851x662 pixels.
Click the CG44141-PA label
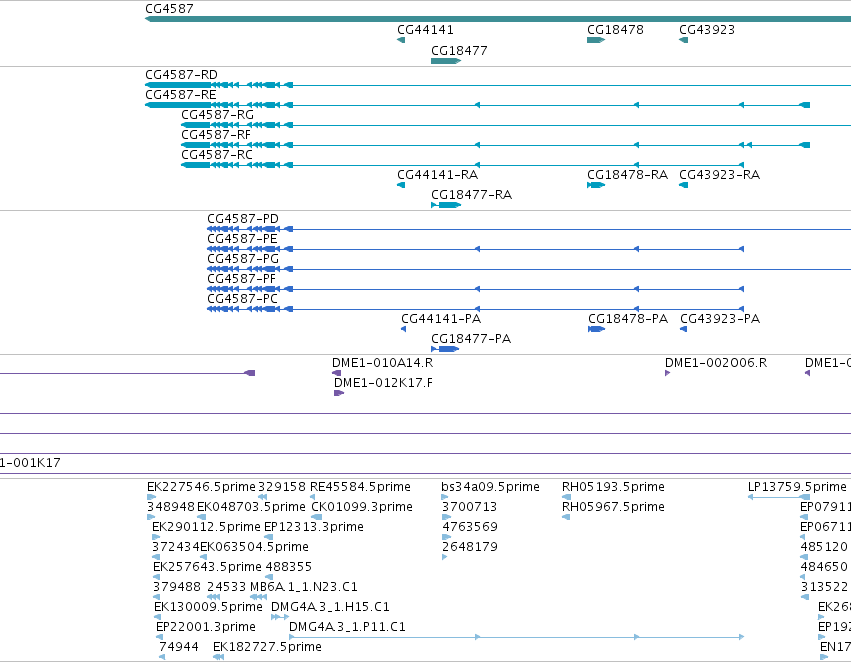(x=441, y=319)
